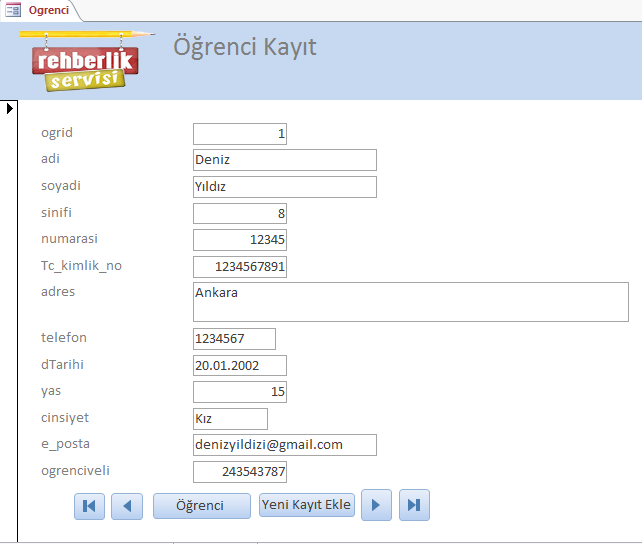This screenshot has width=642, height=544.
Task: Click the e_posta field with gmail address
Action: click(x=285, y=445)
